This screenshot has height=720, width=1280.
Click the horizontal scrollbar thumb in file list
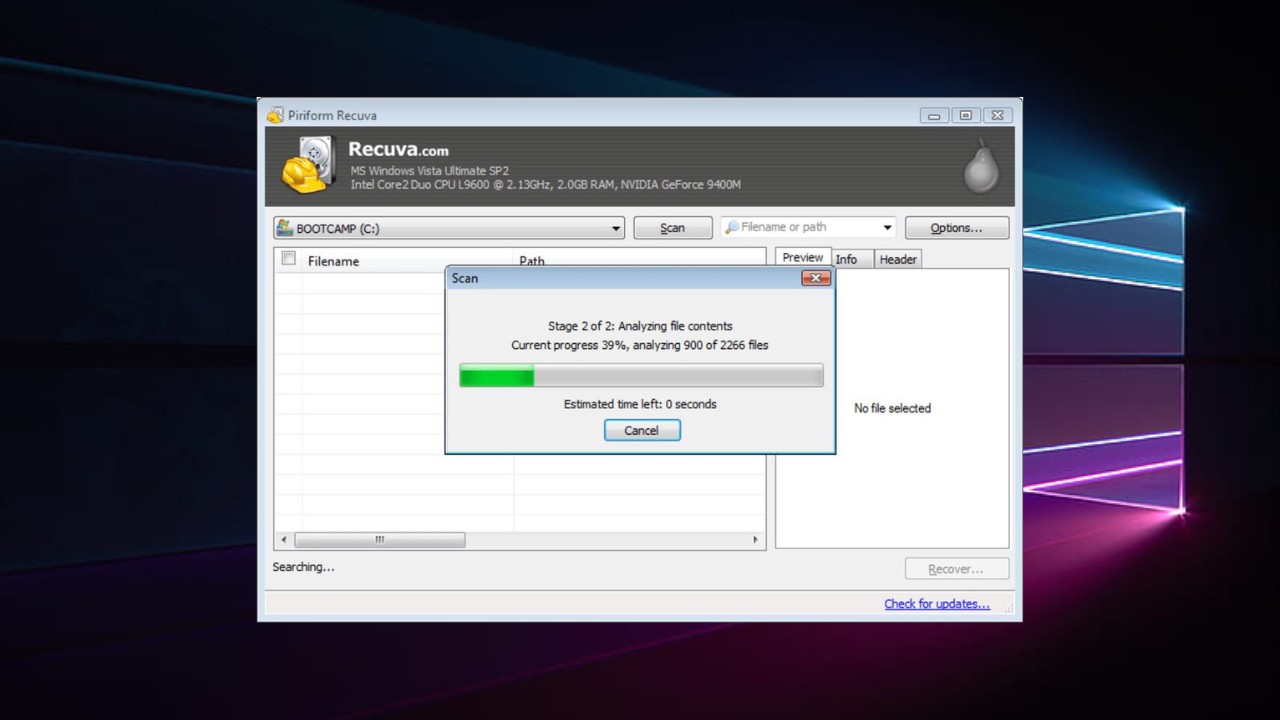point(380,540)
